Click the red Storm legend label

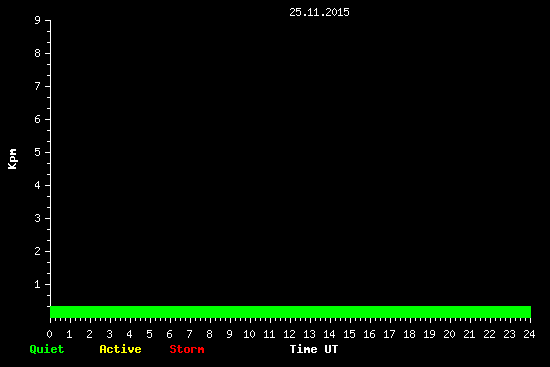(187, 349)
